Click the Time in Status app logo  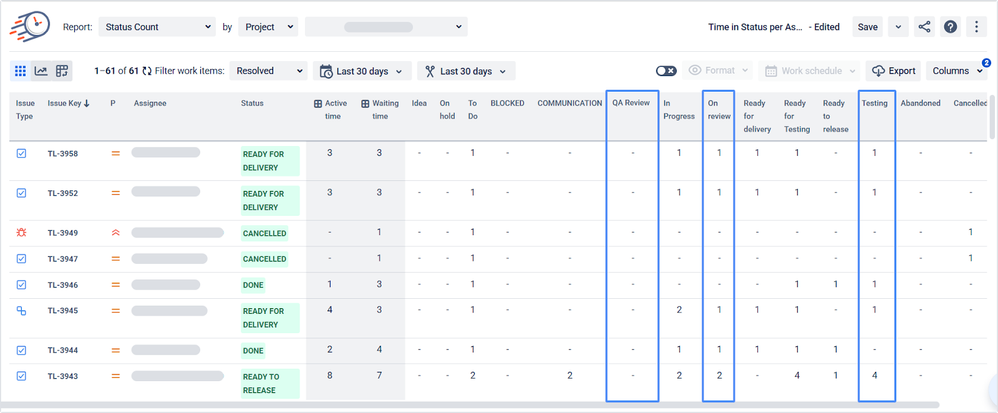(x=29, y=26)
